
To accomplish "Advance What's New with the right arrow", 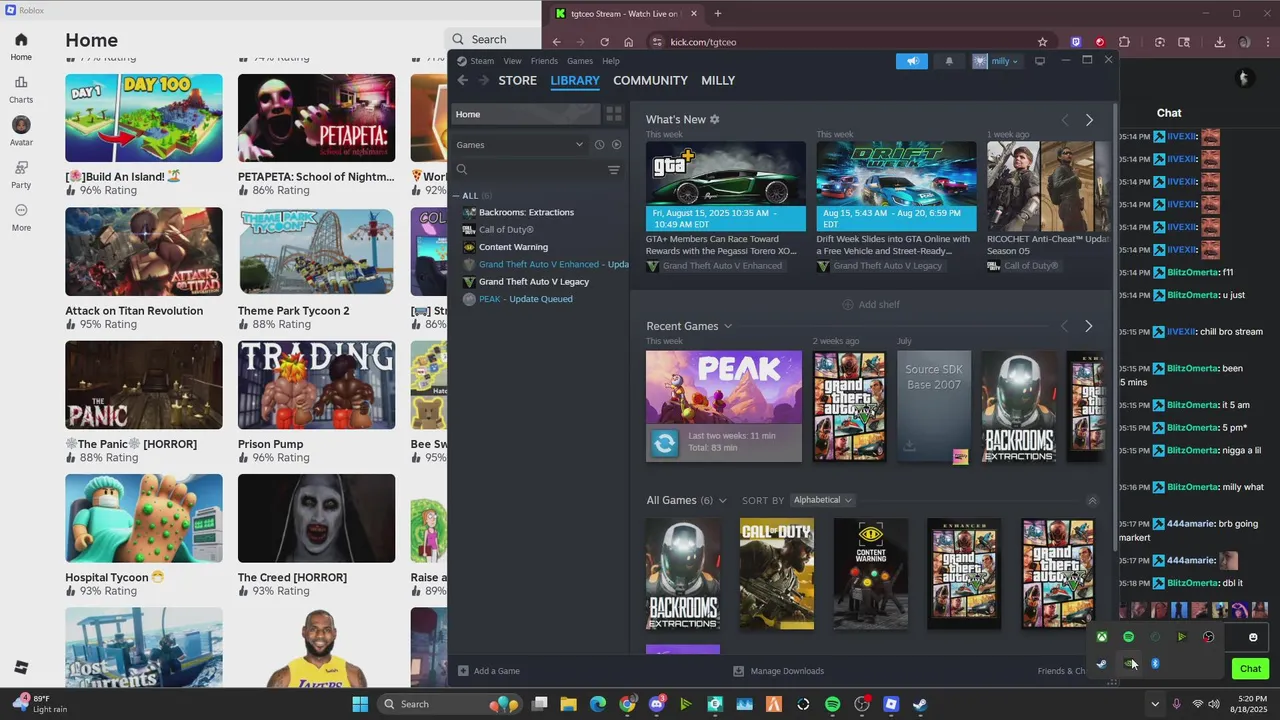I will tap(1089, 120).
